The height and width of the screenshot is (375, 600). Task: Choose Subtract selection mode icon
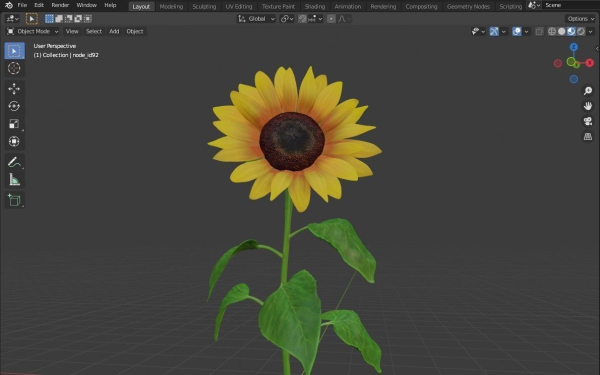pos(68,19)
